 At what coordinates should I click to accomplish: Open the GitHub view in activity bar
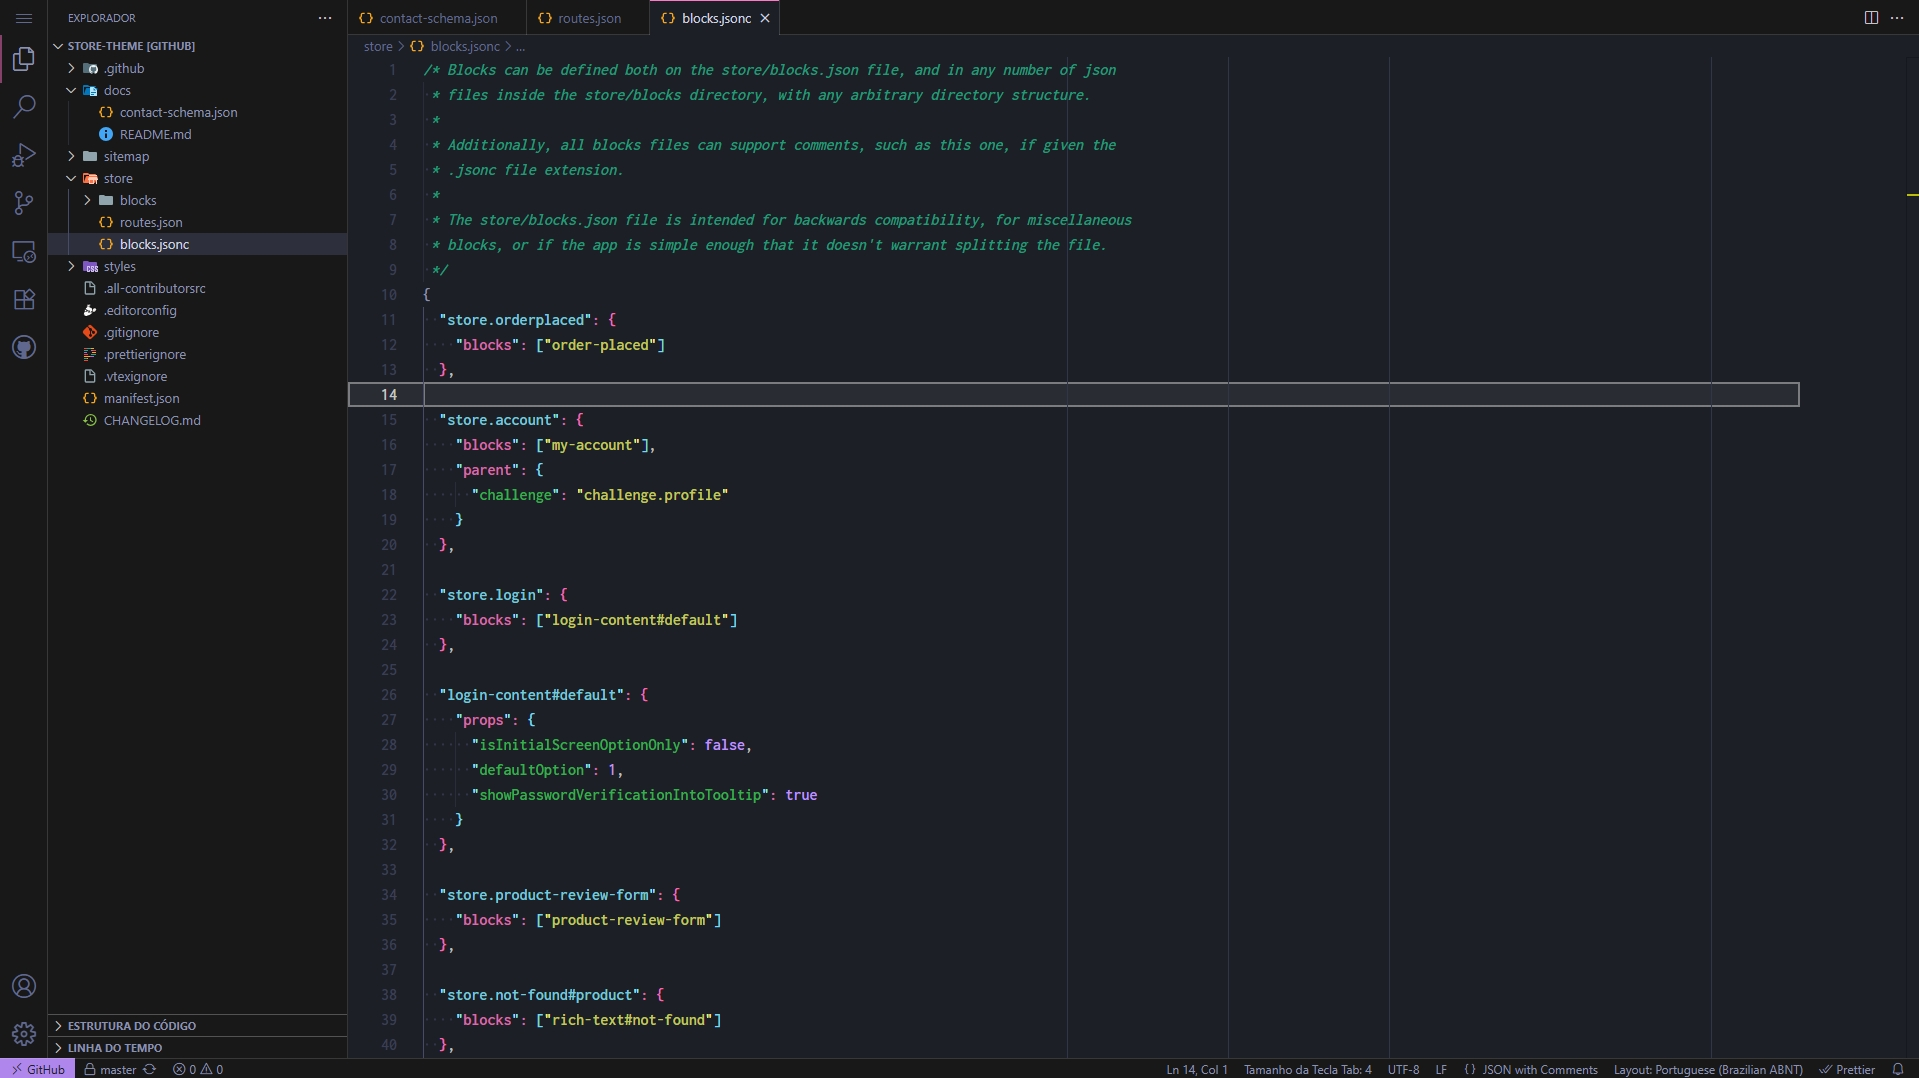[x=24, y=347]
